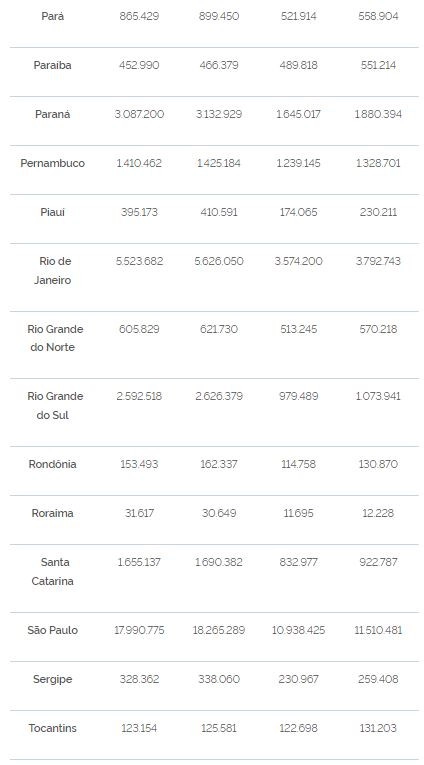Click the Paraíba state name
This screenshot has width=424, height=765.
(x=53, y=65)
